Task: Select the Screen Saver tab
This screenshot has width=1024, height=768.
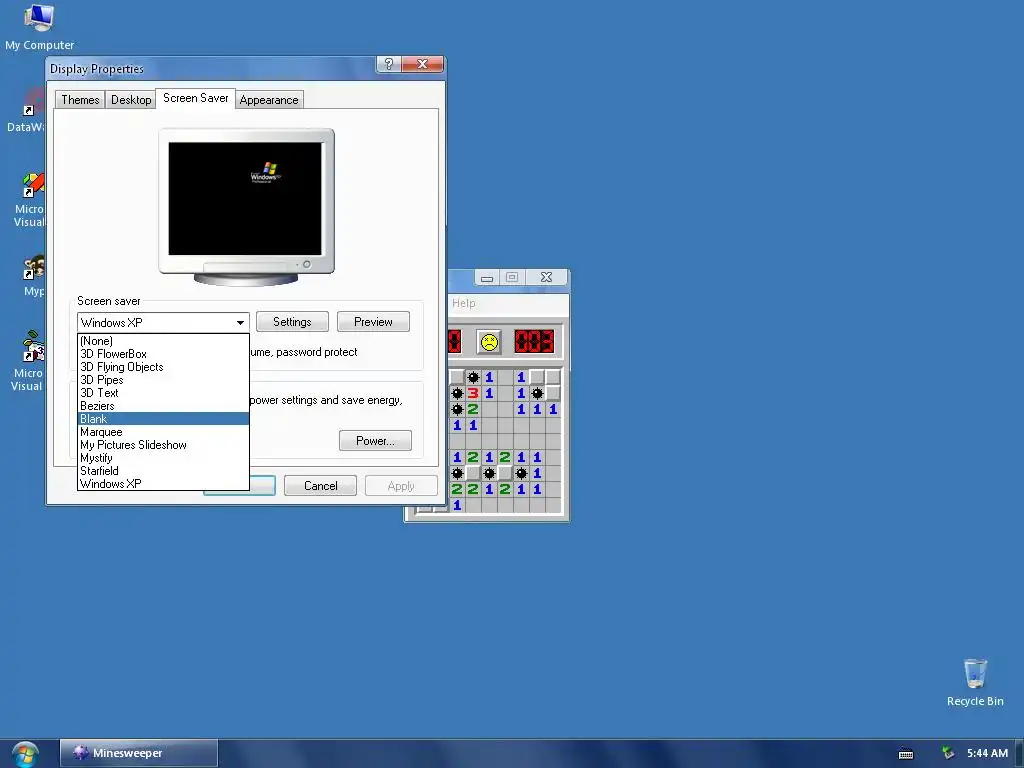Action: pyautogui.click(x=195, y=98)
